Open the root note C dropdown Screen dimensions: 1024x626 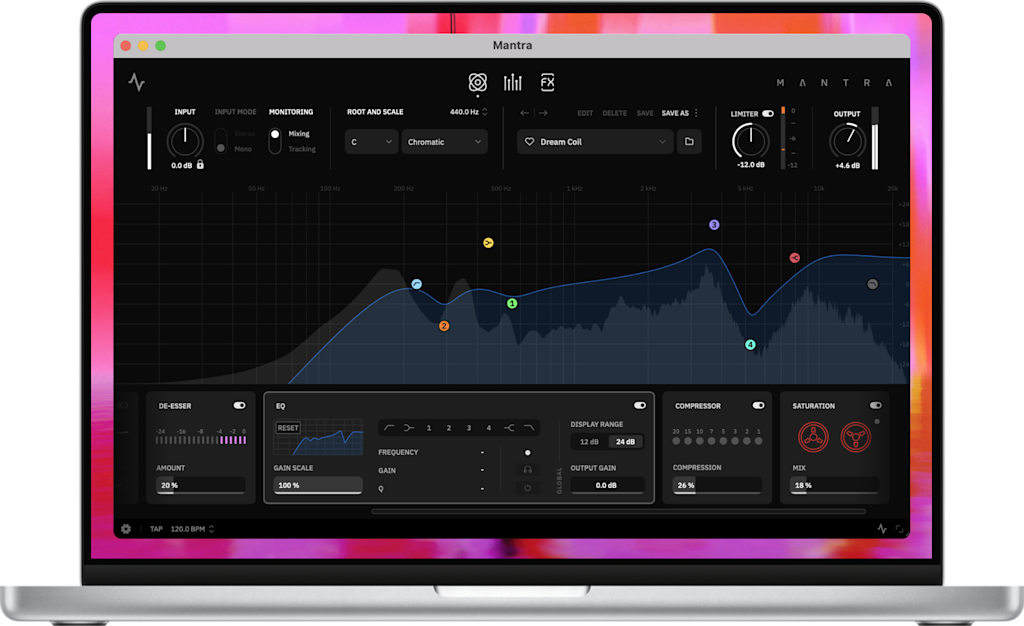click(371, 142)
